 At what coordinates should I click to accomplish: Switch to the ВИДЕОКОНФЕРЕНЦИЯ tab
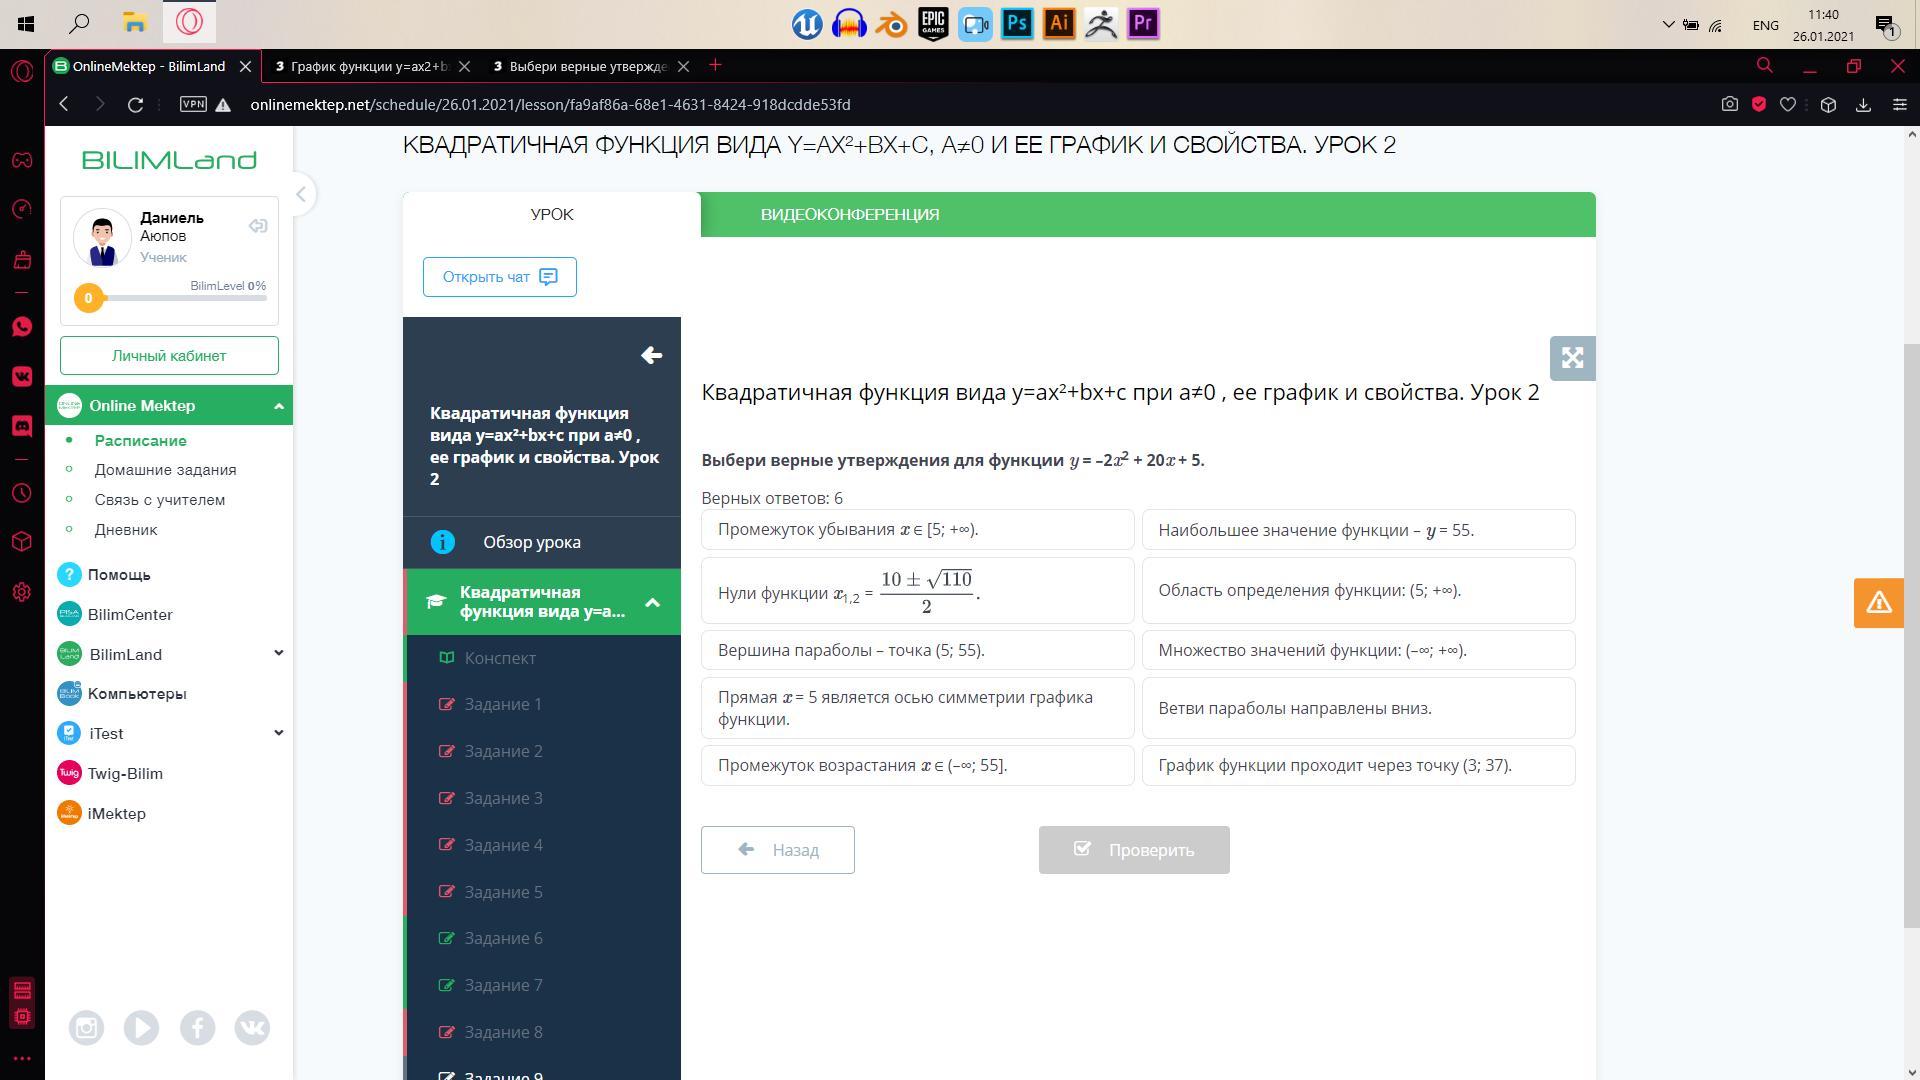pyautogui.click(x=849, y=215)
